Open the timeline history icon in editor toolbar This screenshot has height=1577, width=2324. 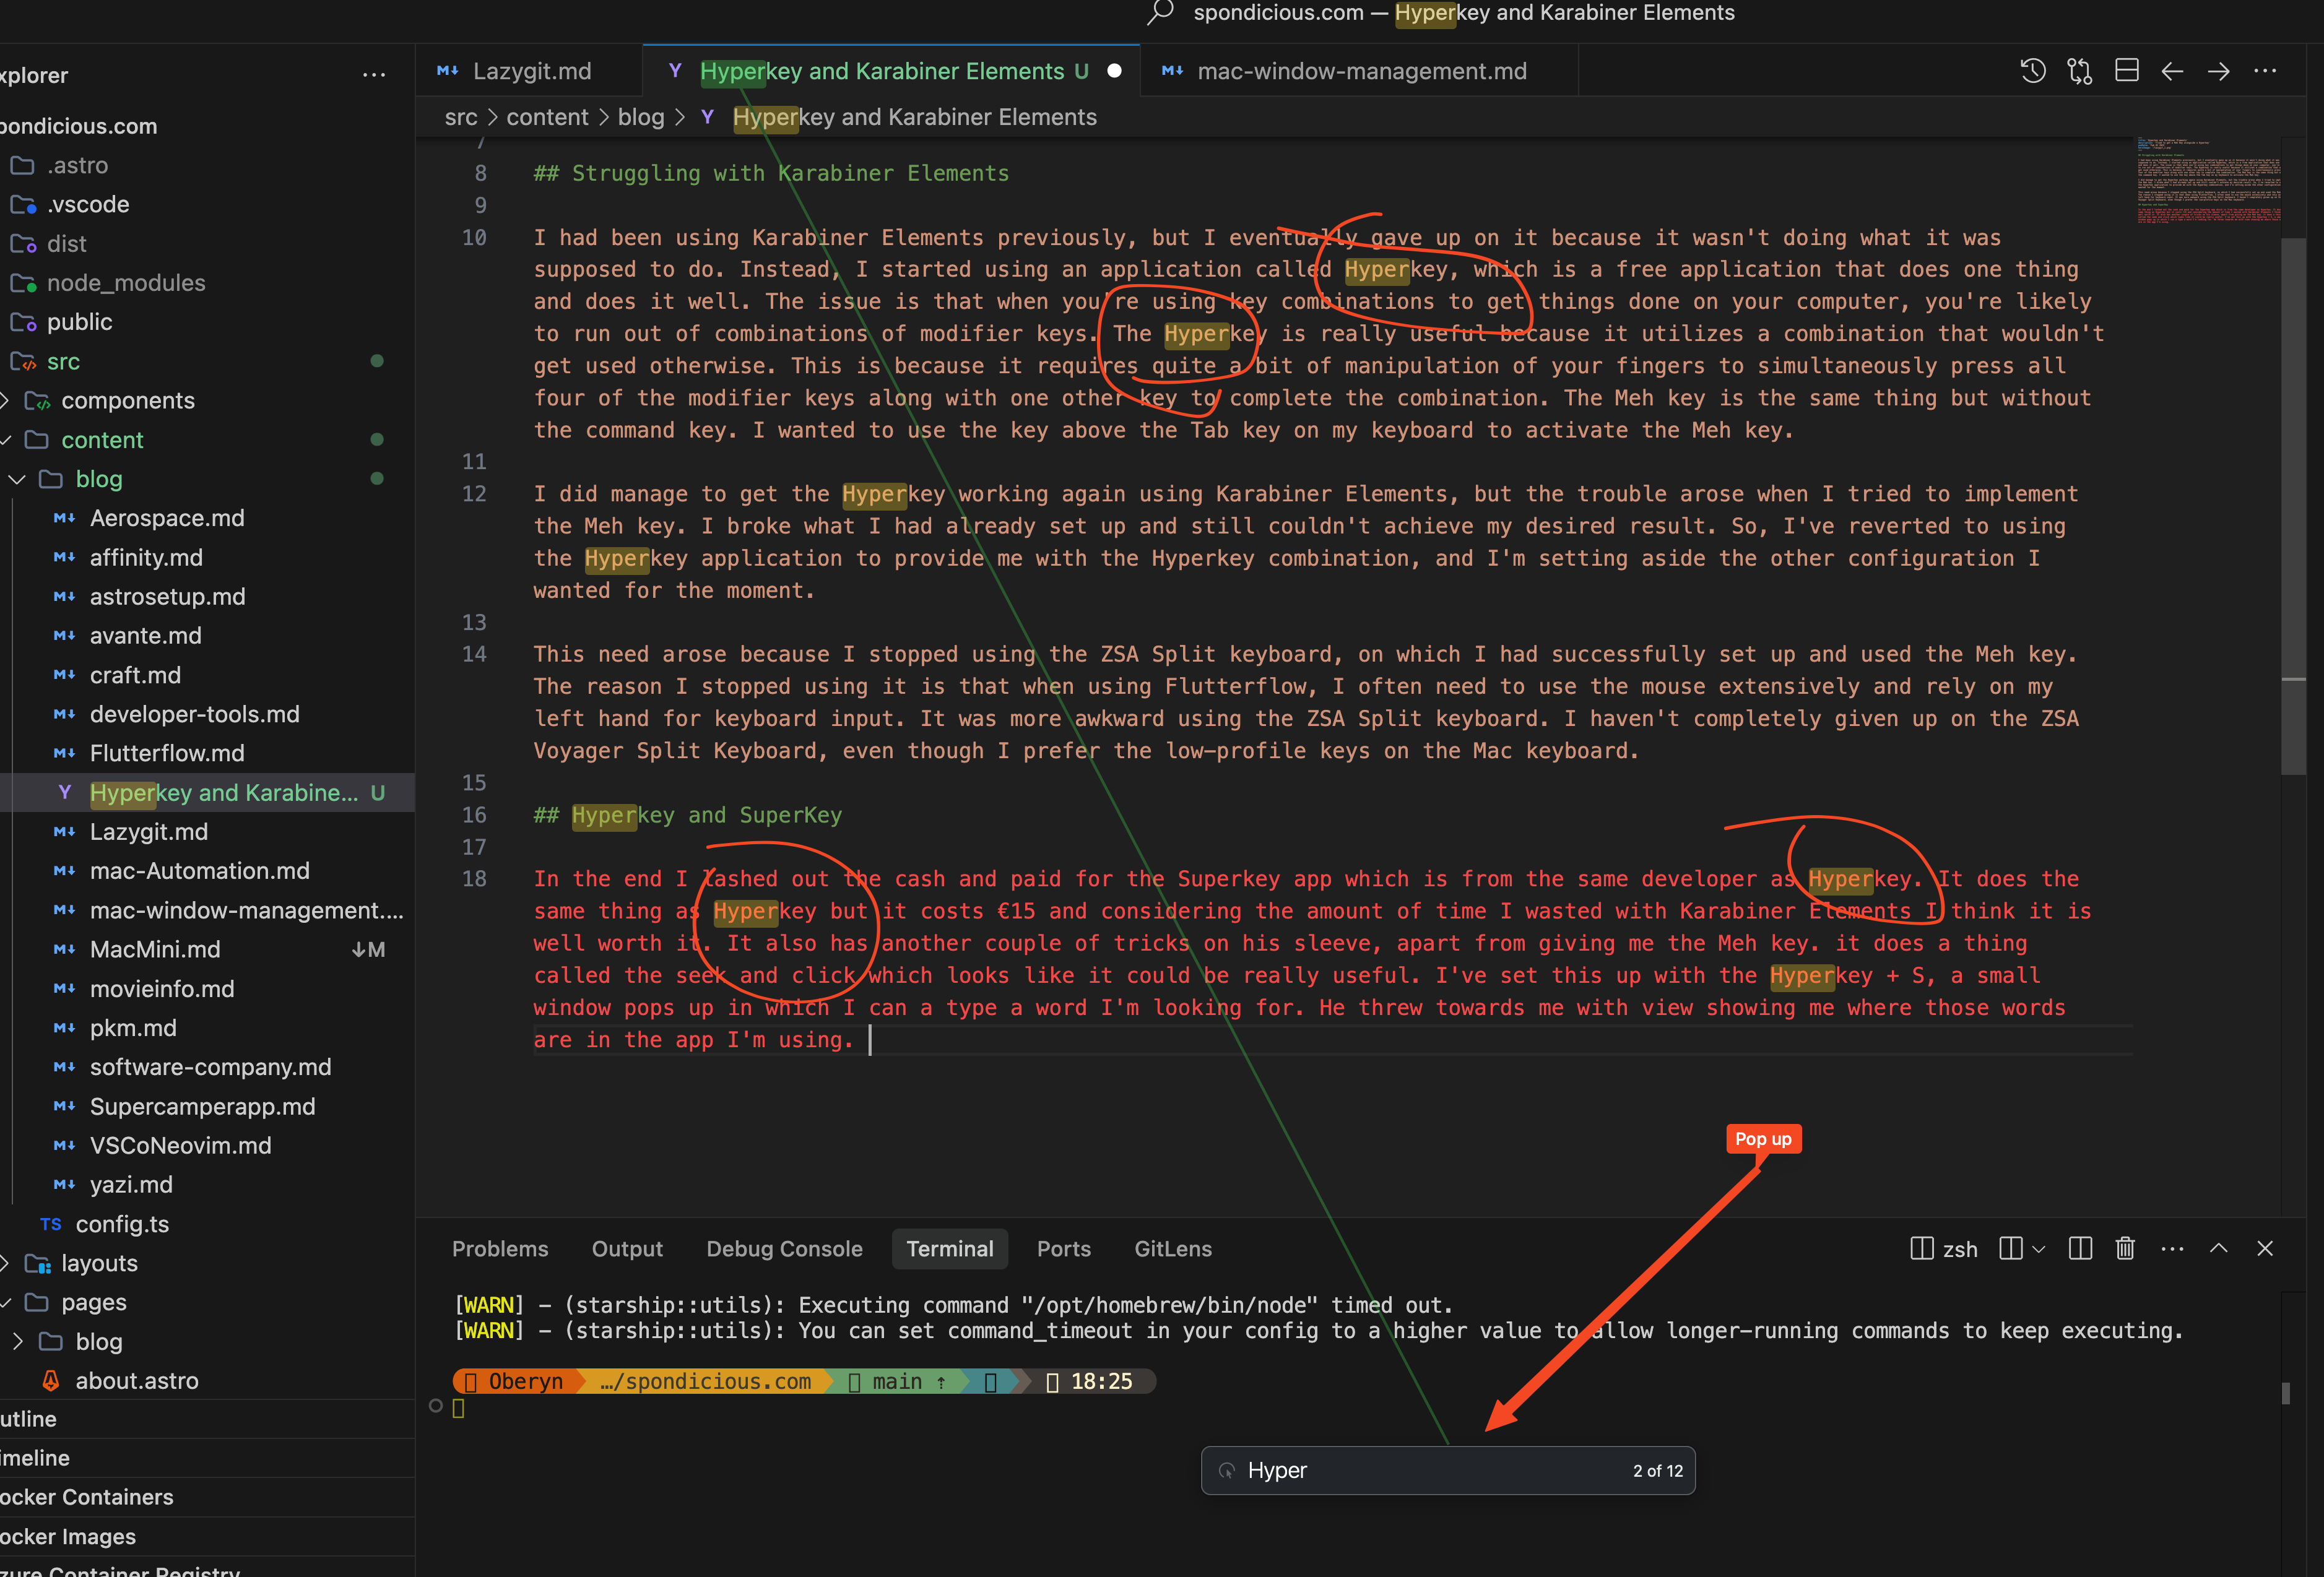click(x=2032, y=71)
